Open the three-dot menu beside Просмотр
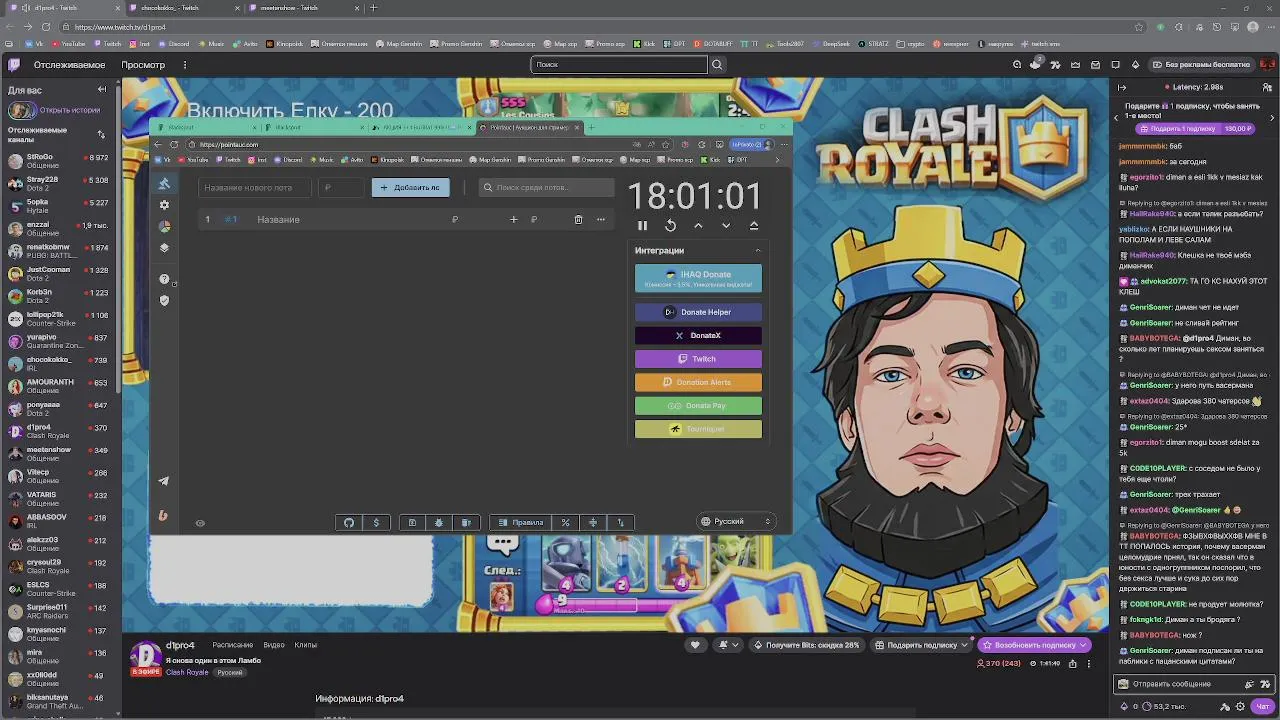Viewport: 1280px width, 720px height. tap(185, 65)
